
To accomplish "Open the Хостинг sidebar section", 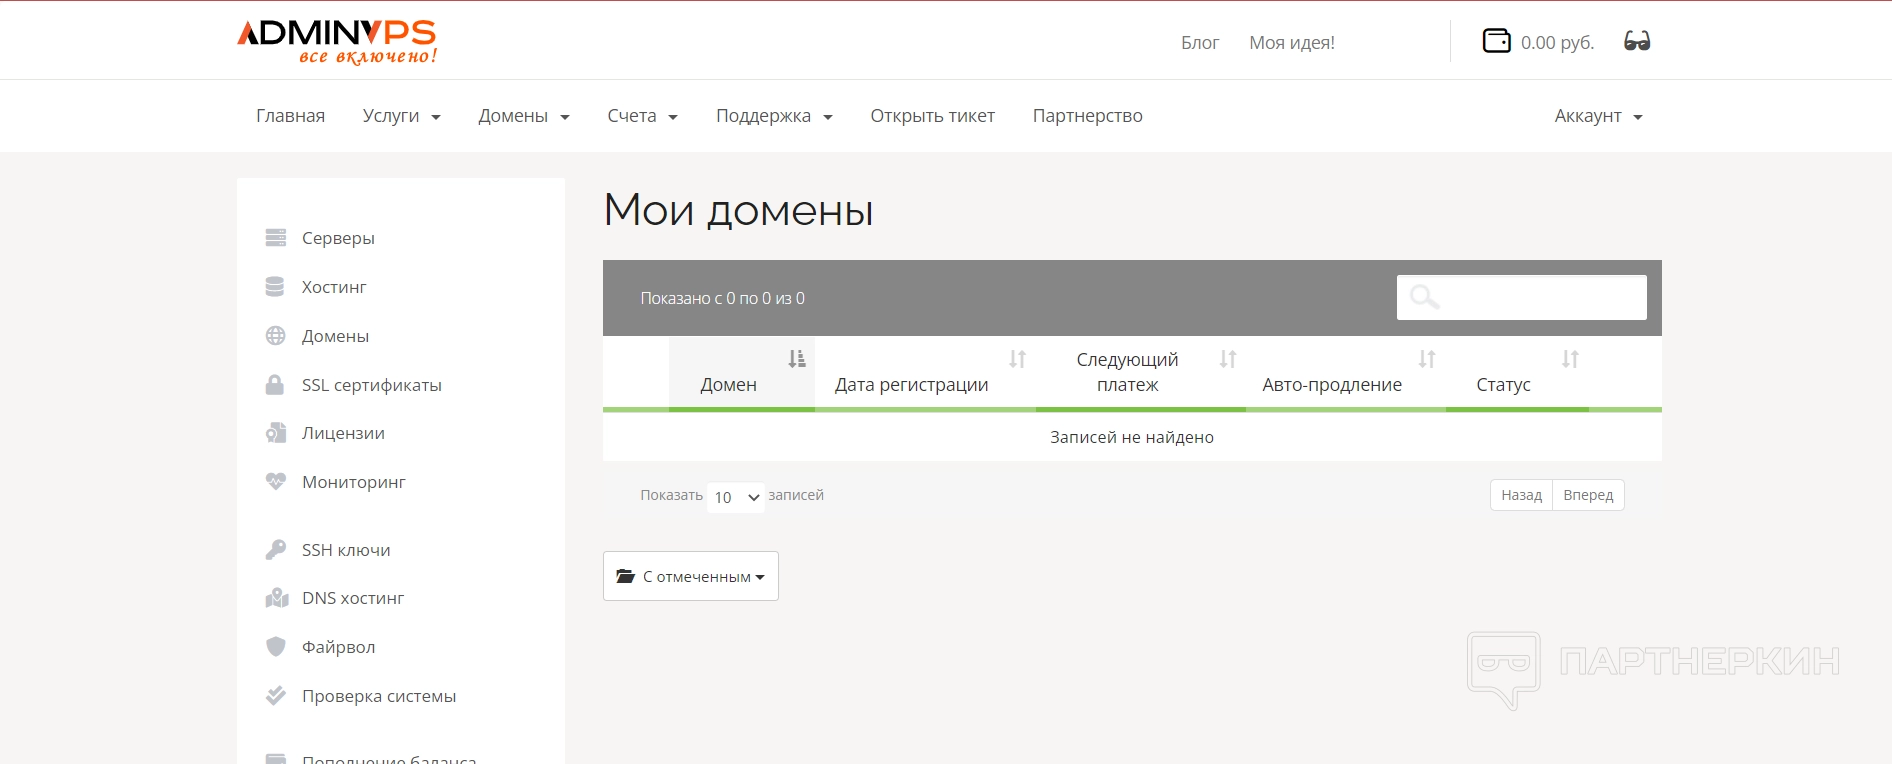I will pyautogui.click(x=334, y=287).
